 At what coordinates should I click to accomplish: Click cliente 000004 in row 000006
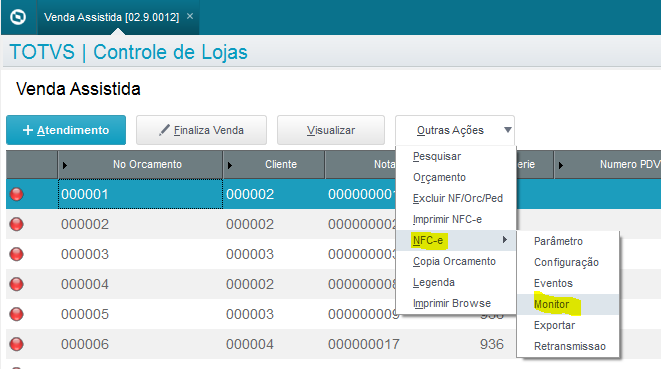pos(250,344)
